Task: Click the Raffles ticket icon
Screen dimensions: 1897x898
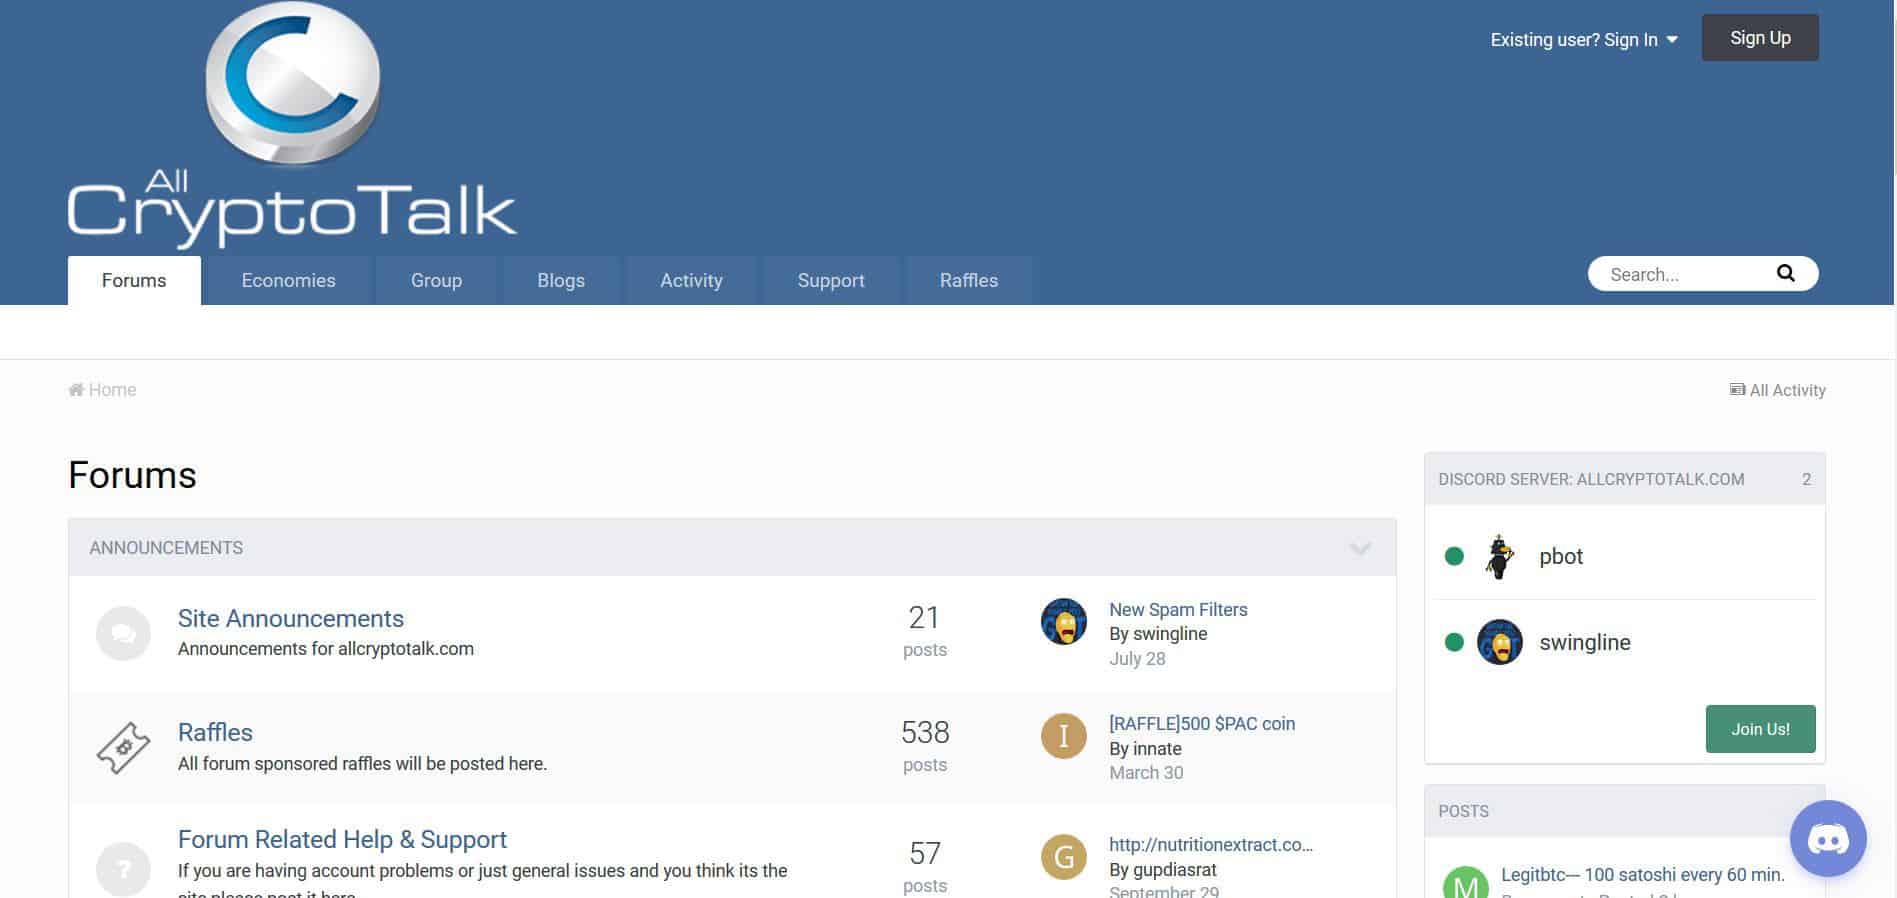Action: 123,748
